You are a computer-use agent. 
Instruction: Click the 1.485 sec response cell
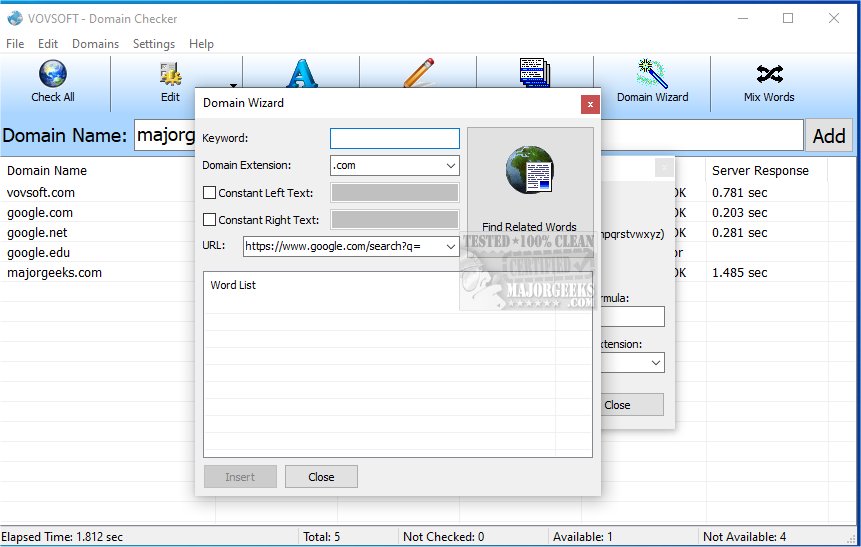739,273
